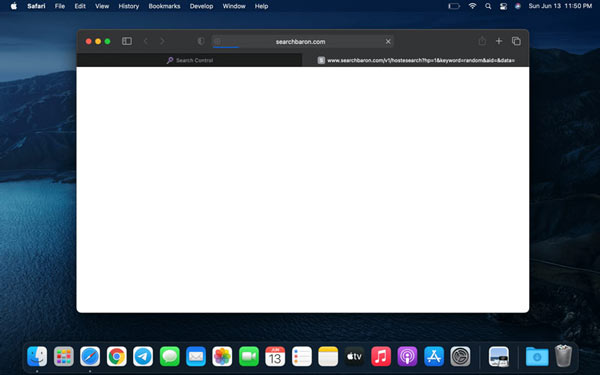
Task: Open FaceTime from the Dock
Action: coord(249,356)
